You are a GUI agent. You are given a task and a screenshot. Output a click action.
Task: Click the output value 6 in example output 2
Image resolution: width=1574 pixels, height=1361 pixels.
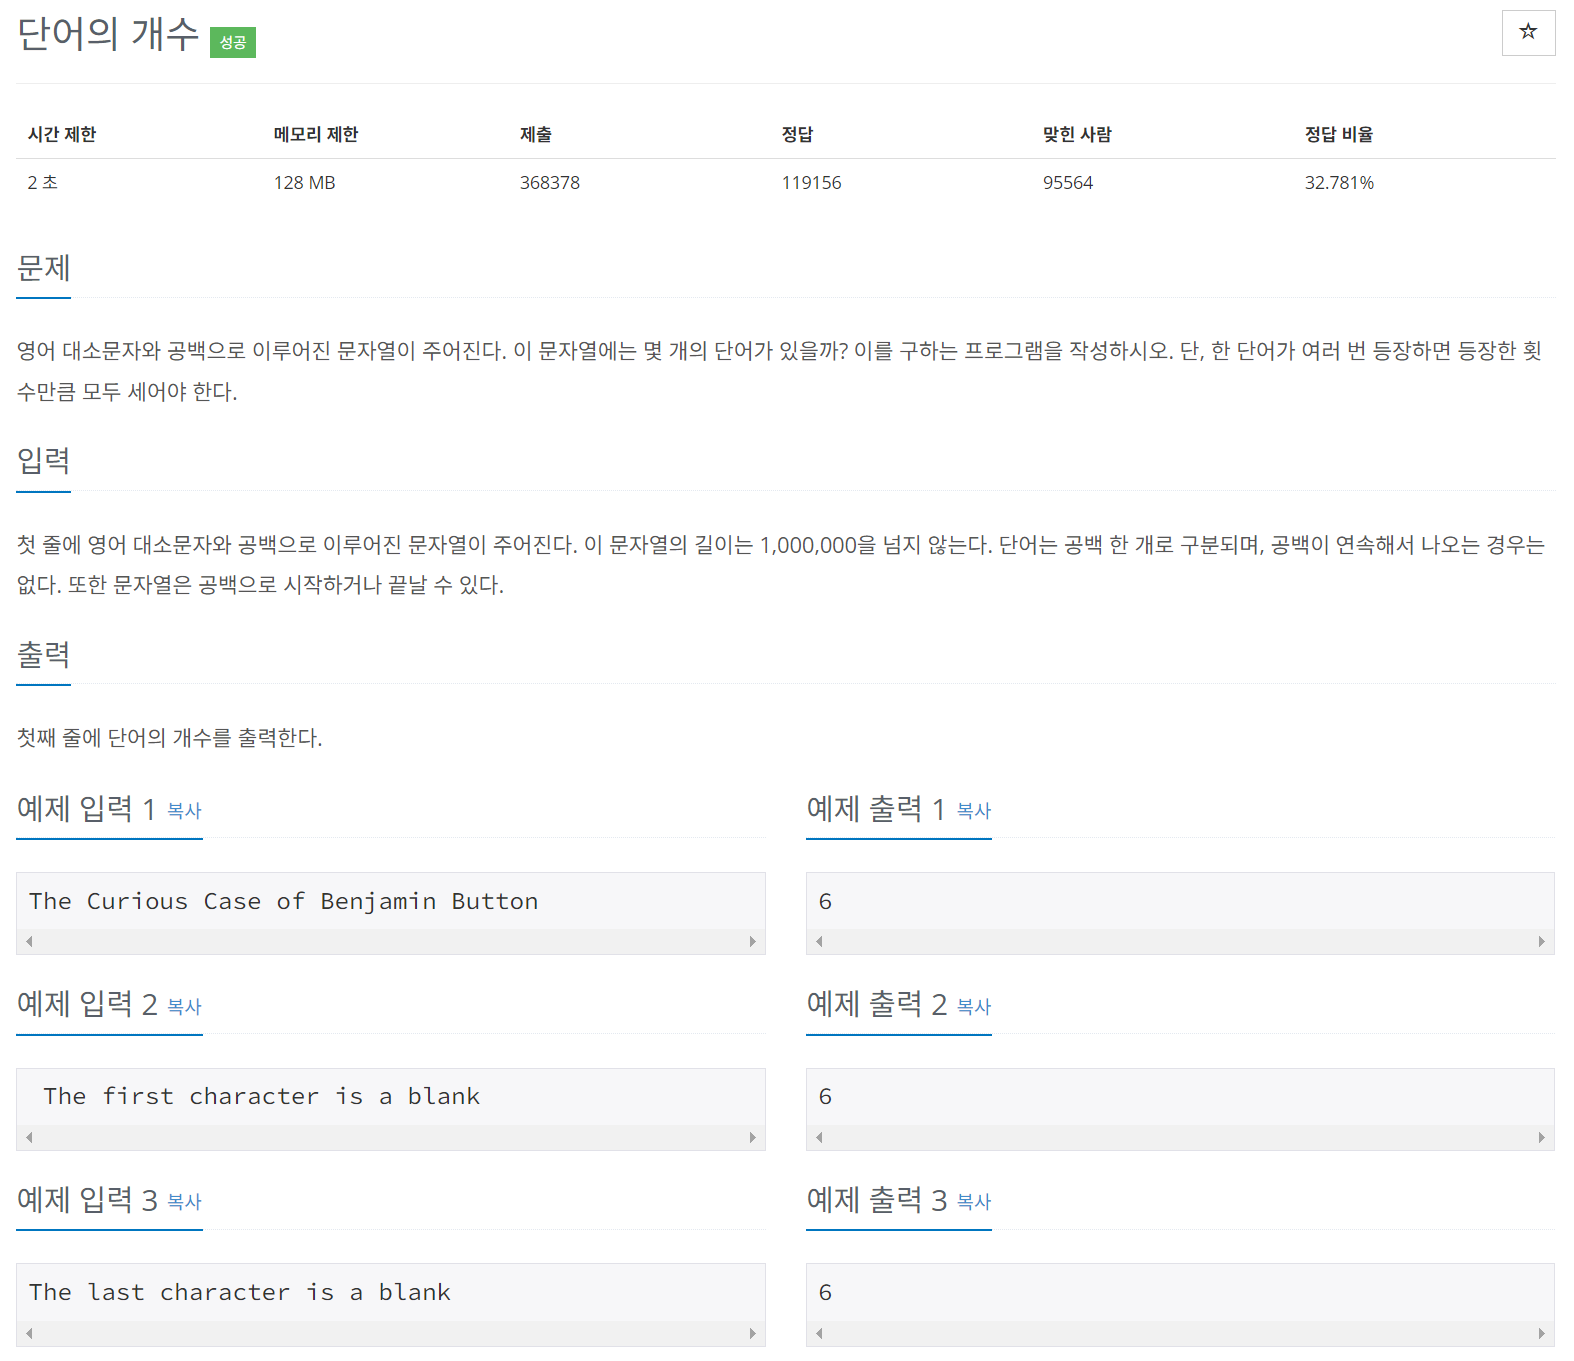click(x=825, y=1096)
